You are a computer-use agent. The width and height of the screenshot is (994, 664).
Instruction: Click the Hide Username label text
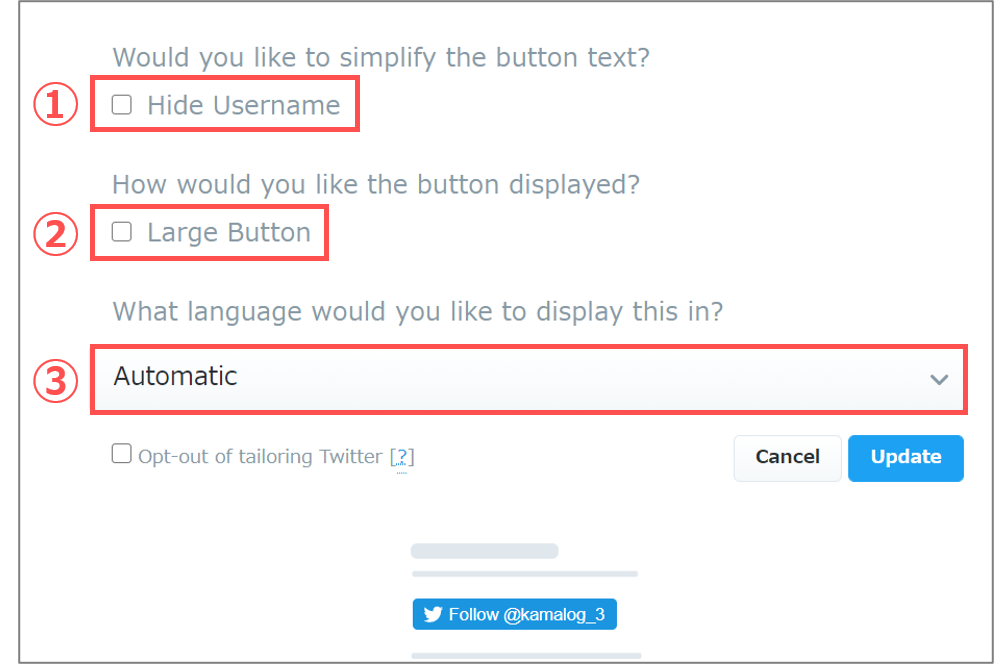(243, 105)
